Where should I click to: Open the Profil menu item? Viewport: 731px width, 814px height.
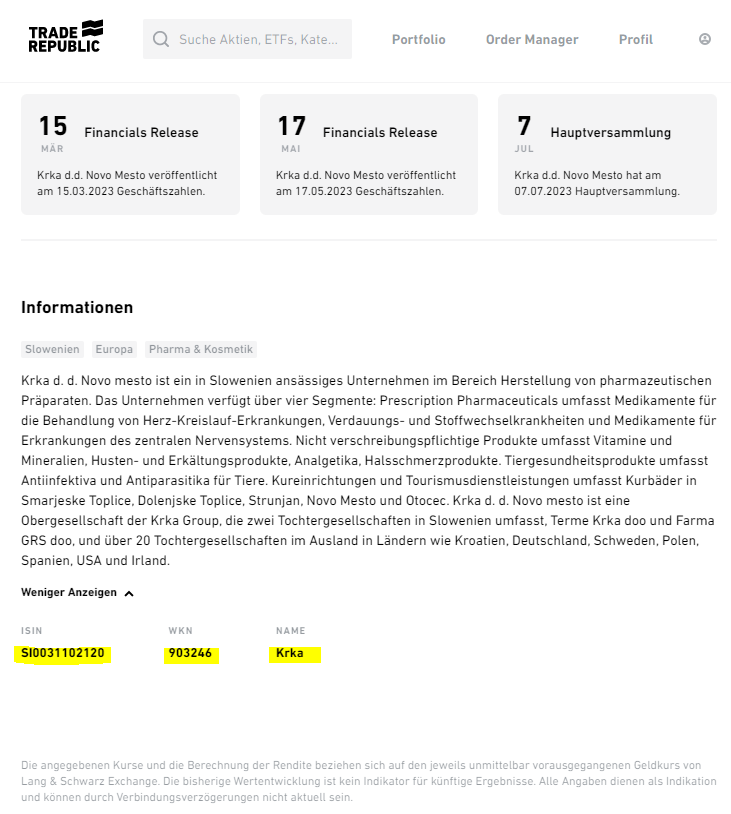tap(636, 40)
